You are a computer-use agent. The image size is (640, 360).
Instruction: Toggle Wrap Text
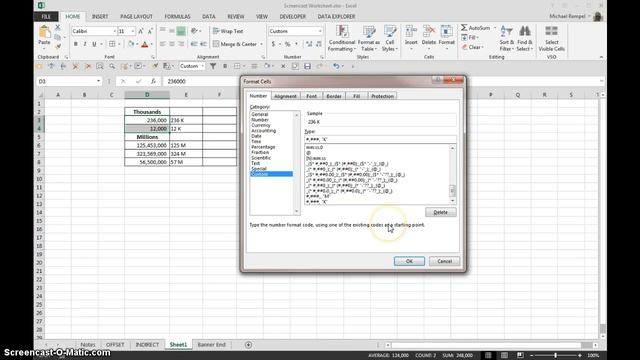click(x=228, y=31)
